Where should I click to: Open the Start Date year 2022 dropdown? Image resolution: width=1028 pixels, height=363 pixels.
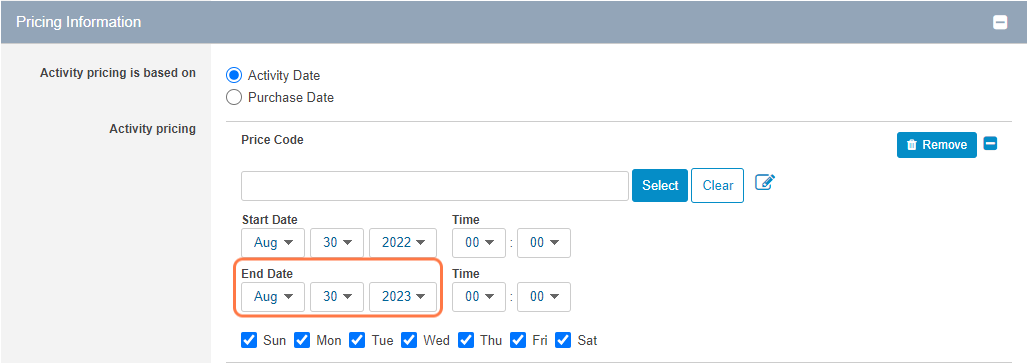coord(403,242)
